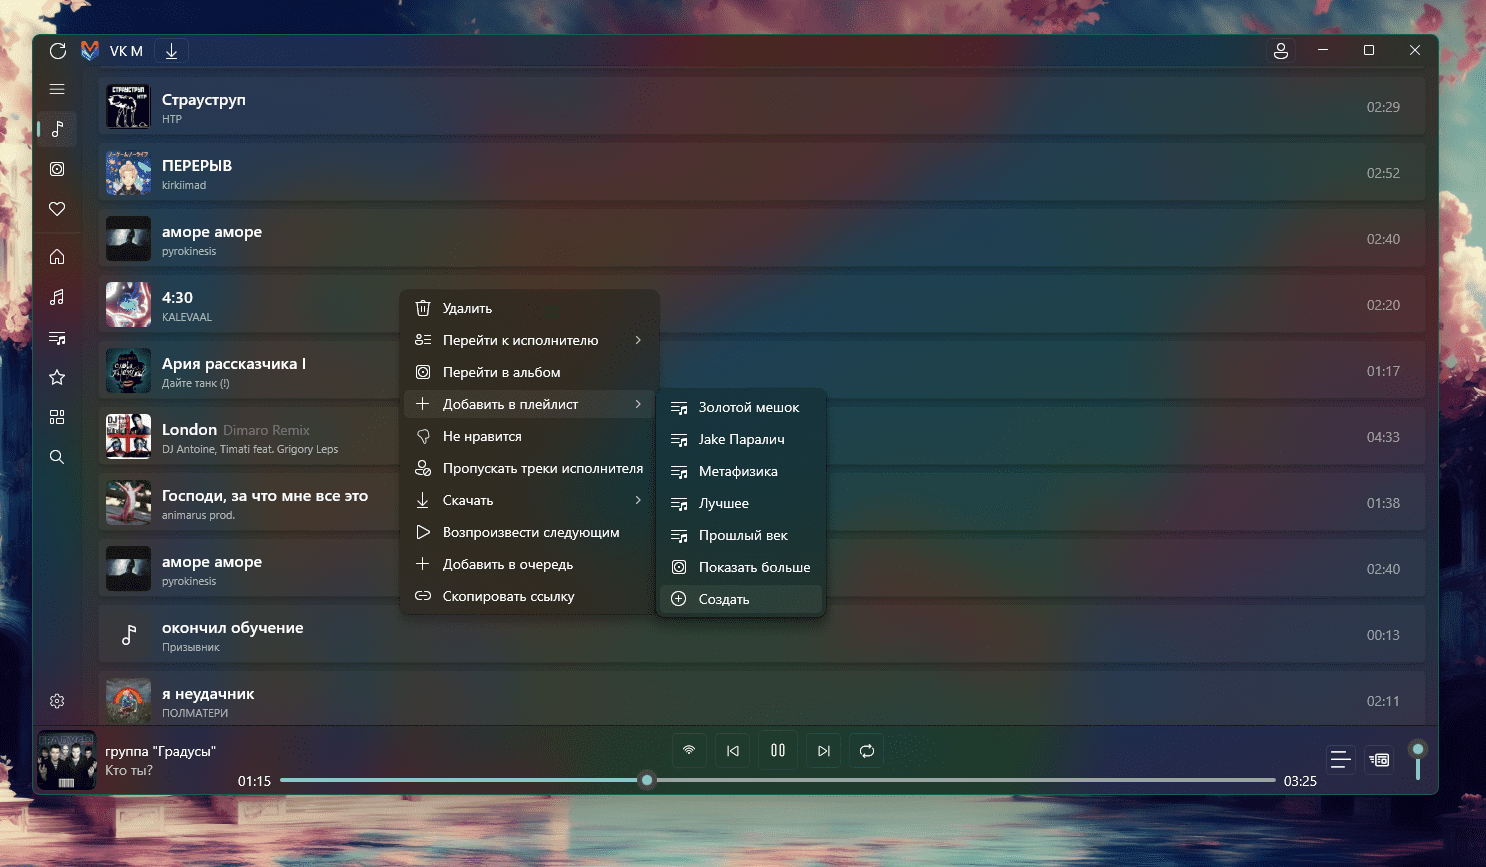1486x867 pixels.
Task: Click the 02:52 duration of ПЕРЕРЫВ
Action: click(1383, 173)
